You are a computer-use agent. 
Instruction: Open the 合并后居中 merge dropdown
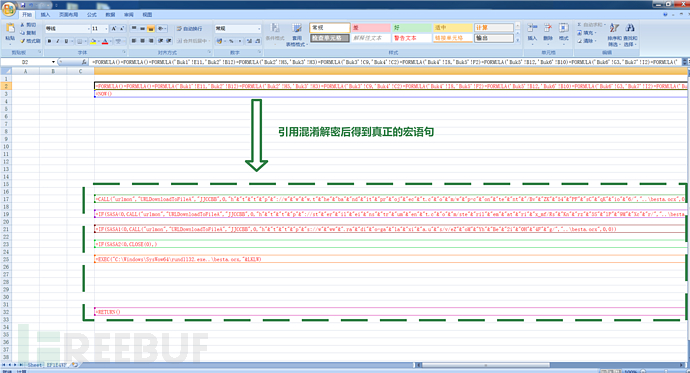click(209, 41)
